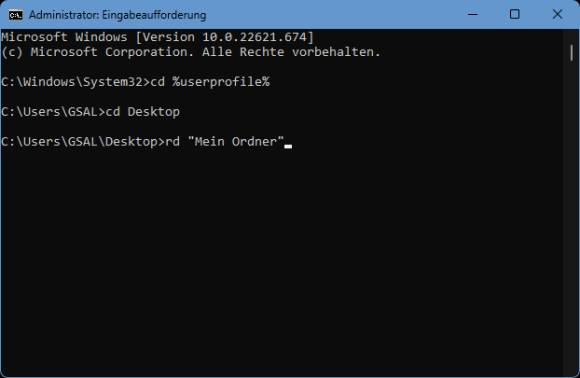Click the 'rd' command on the last line

(172, 142)
